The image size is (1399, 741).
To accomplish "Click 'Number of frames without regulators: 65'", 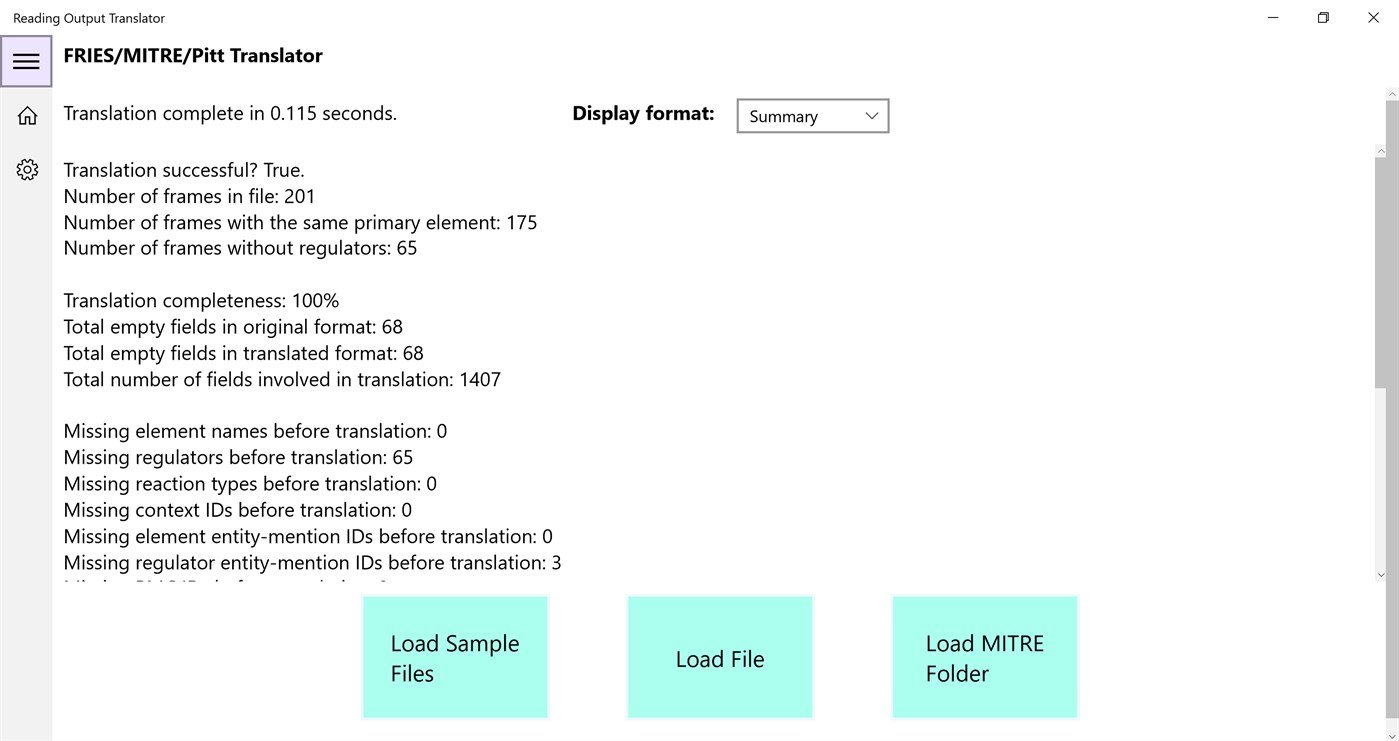I will pyautogui.click(x=240, y=248).
